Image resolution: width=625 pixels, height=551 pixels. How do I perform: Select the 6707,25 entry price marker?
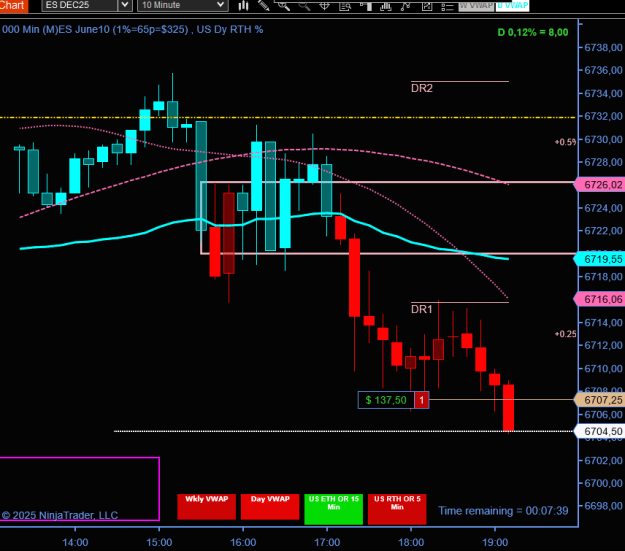(x=599, y=400)
